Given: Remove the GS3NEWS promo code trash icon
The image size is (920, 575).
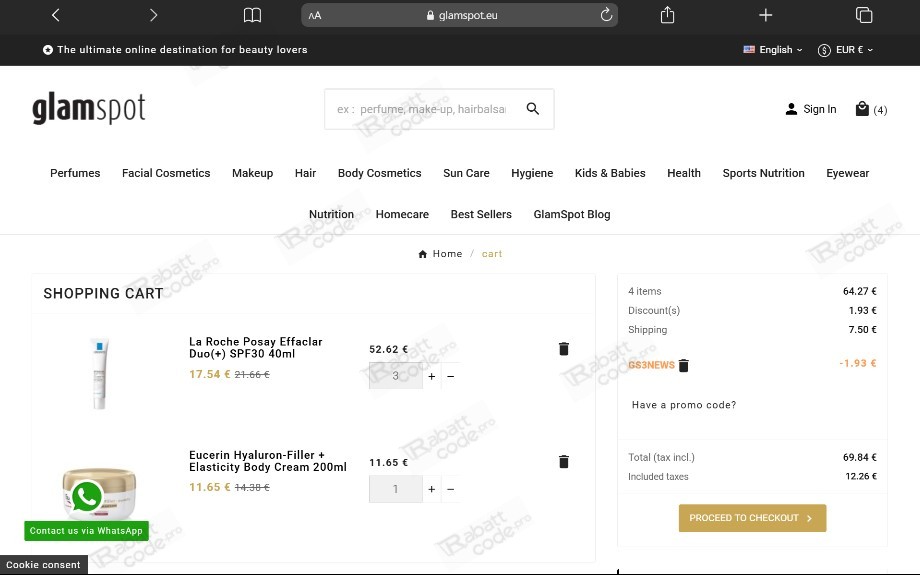Looking at the screenshot, I should [684, 366].
